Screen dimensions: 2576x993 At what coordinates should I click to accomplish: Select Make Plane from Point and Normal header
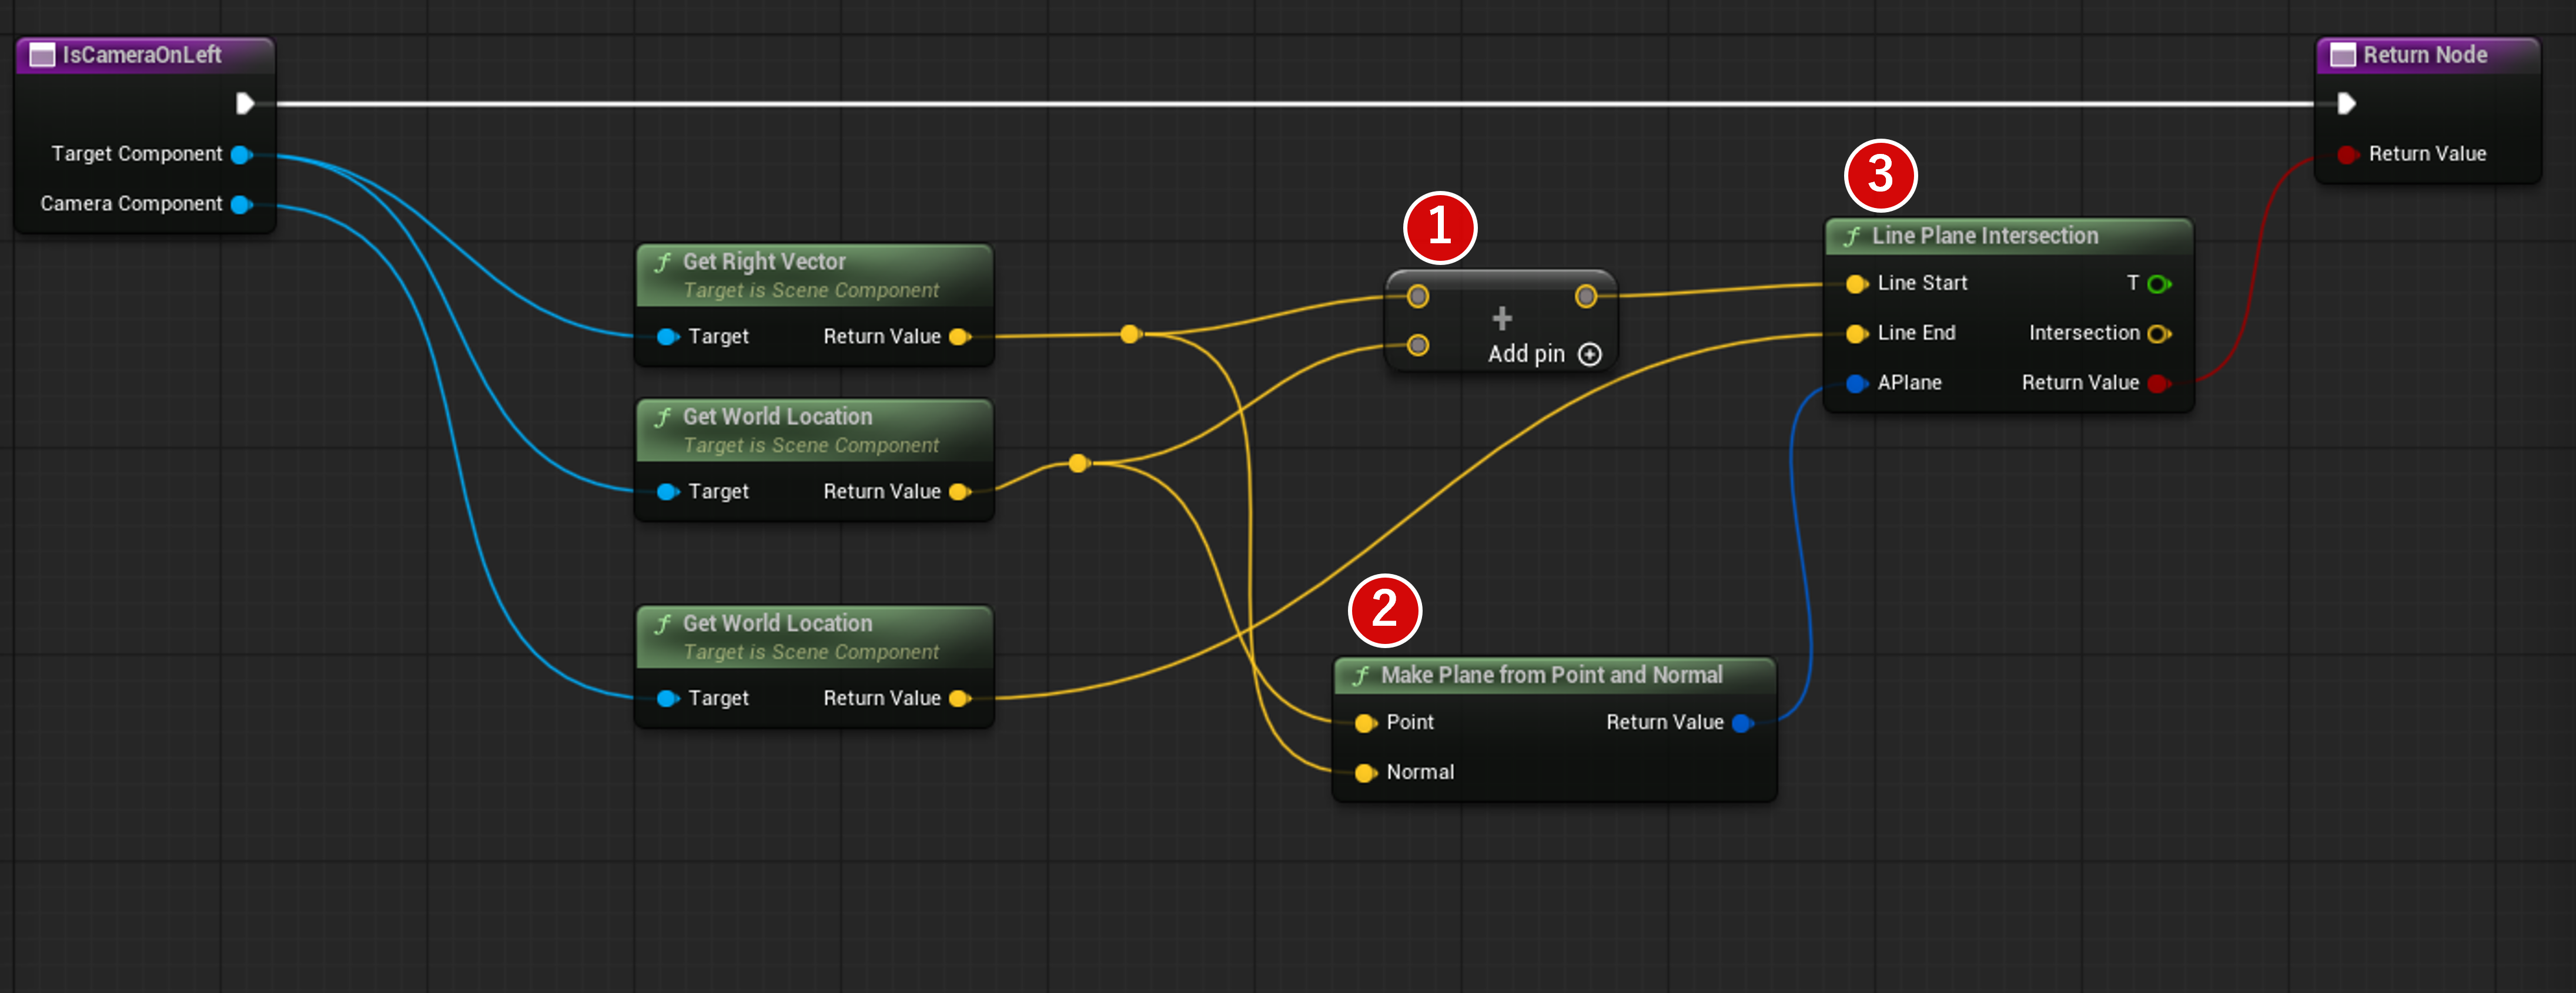pyautogui.click(x=1551, y=675)
